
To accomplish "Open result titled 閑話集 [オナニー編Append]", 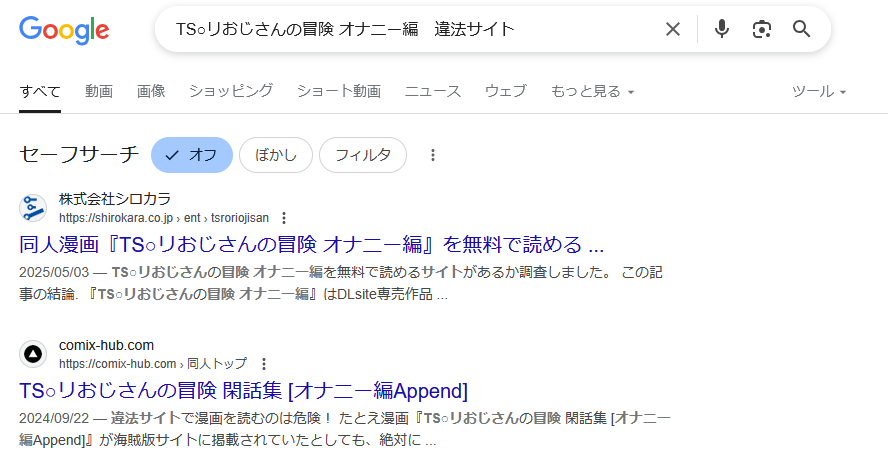I will (244, 391).
